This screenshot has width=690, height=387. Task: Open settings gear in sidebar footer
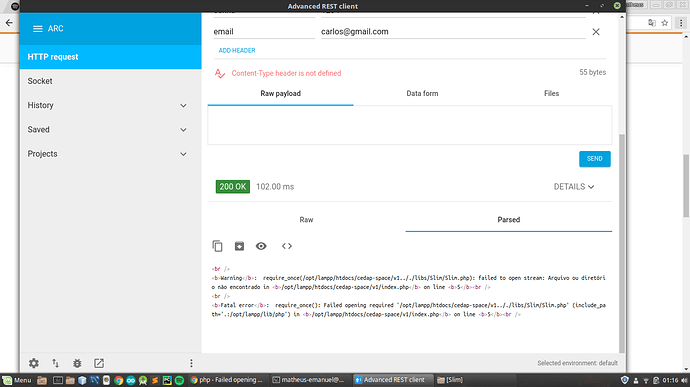point(34,363)
